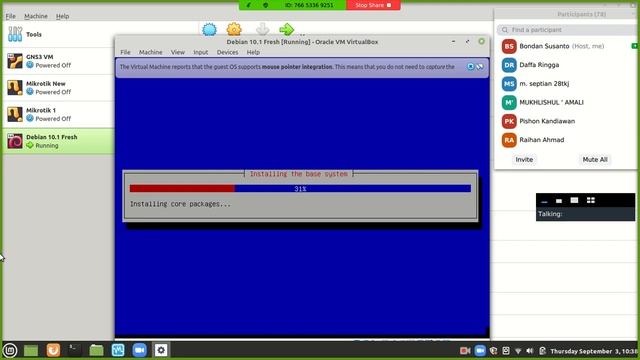This screenshot has width=640, height=360.
Task: Open File menu in Debian VM window
Action: pyautogui.click(x=125, y=52)
